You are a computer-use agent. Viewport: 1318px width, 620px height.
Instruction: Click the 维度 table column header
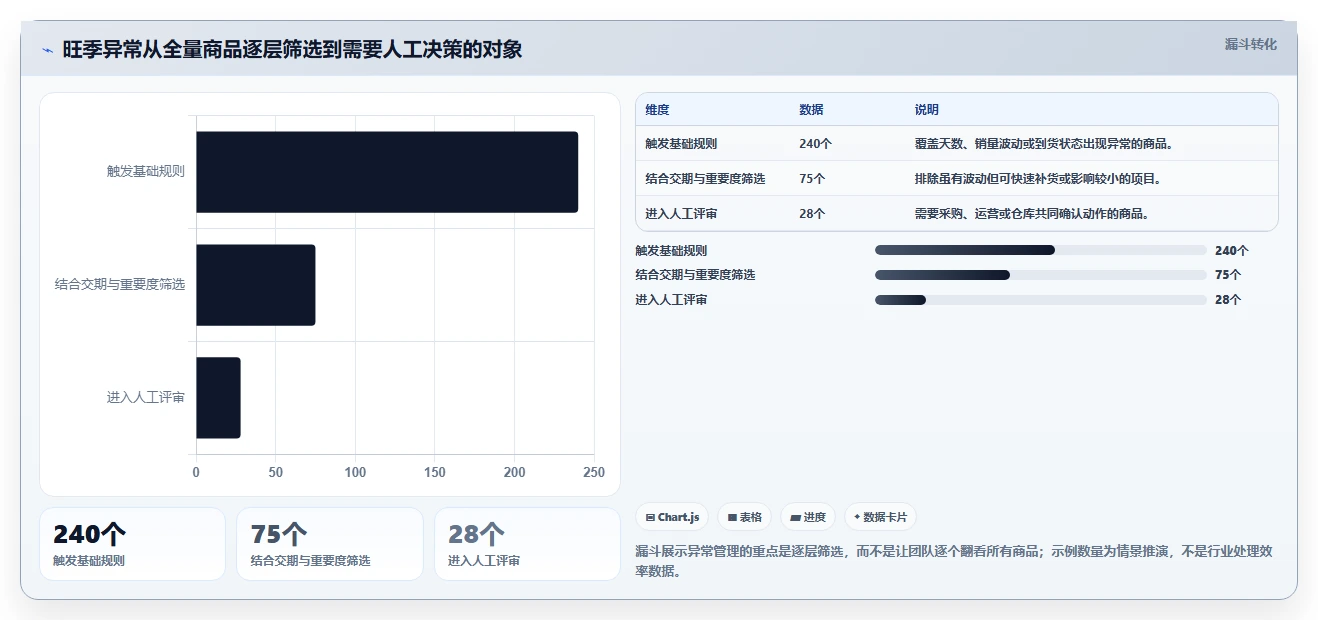657,110
